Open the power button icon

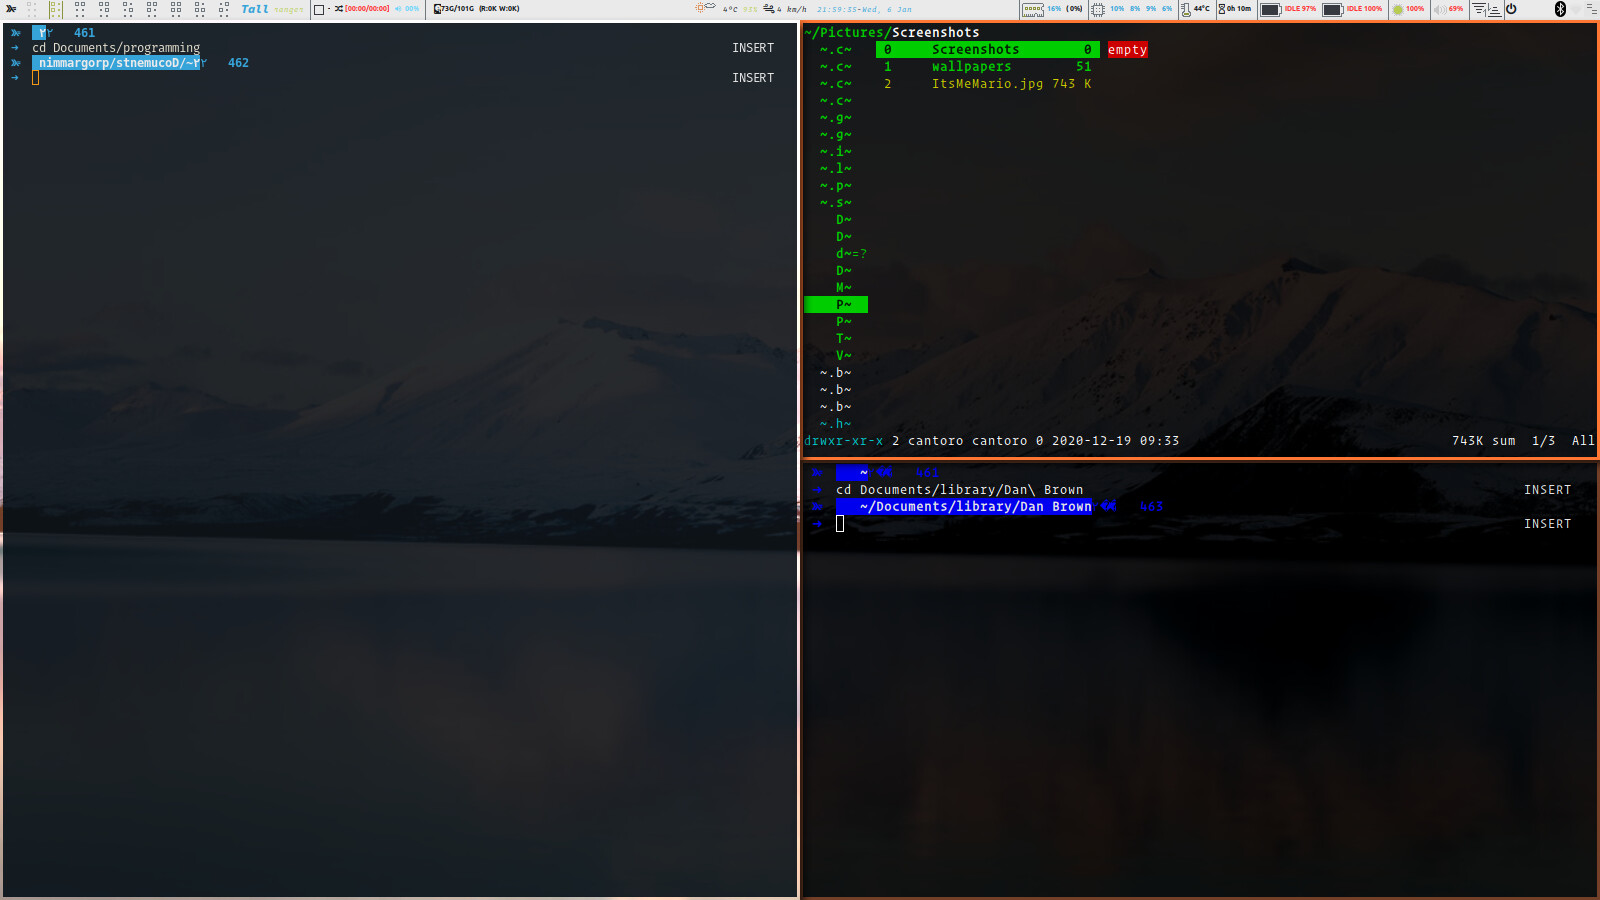(1511, 9)
